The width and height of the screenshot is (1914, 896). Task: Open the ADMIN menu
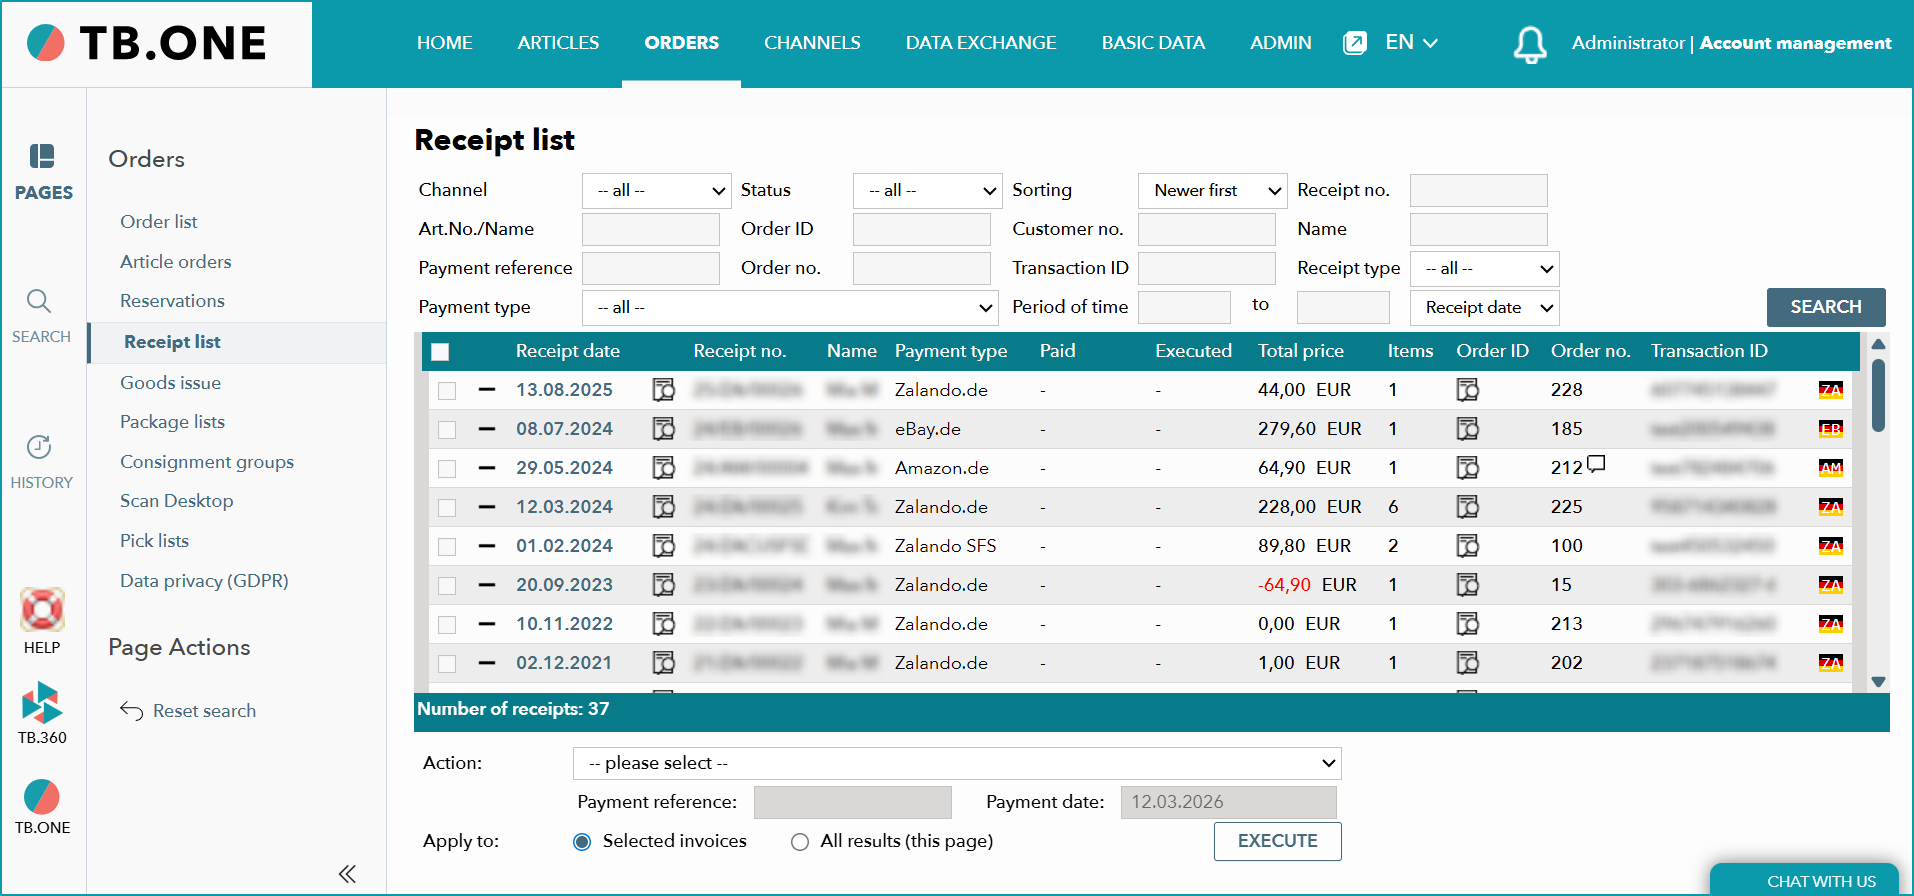1280,43
